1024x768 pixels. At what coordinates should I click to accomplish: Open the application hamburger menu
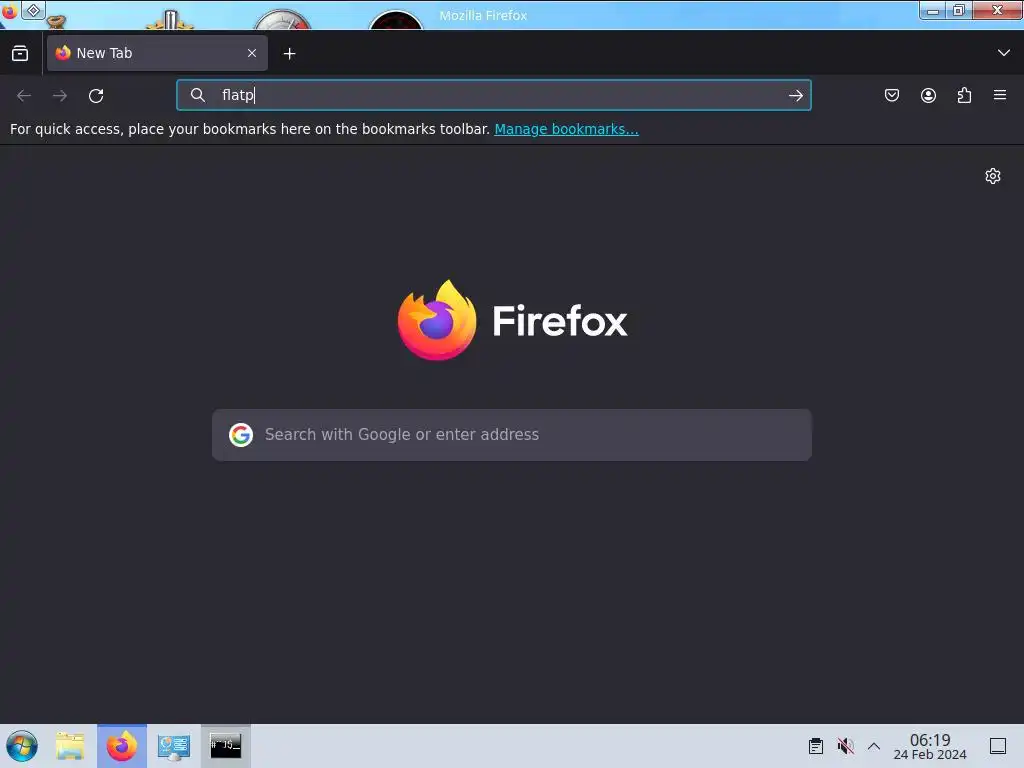pos(1000,95)
